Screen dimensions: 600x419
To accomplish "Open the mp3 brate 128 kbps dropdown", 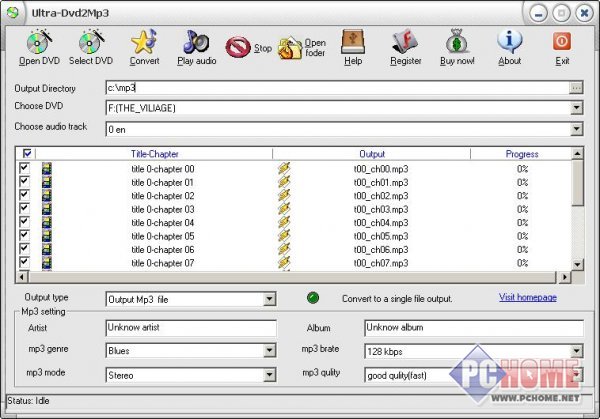I will tap(576, 351).
